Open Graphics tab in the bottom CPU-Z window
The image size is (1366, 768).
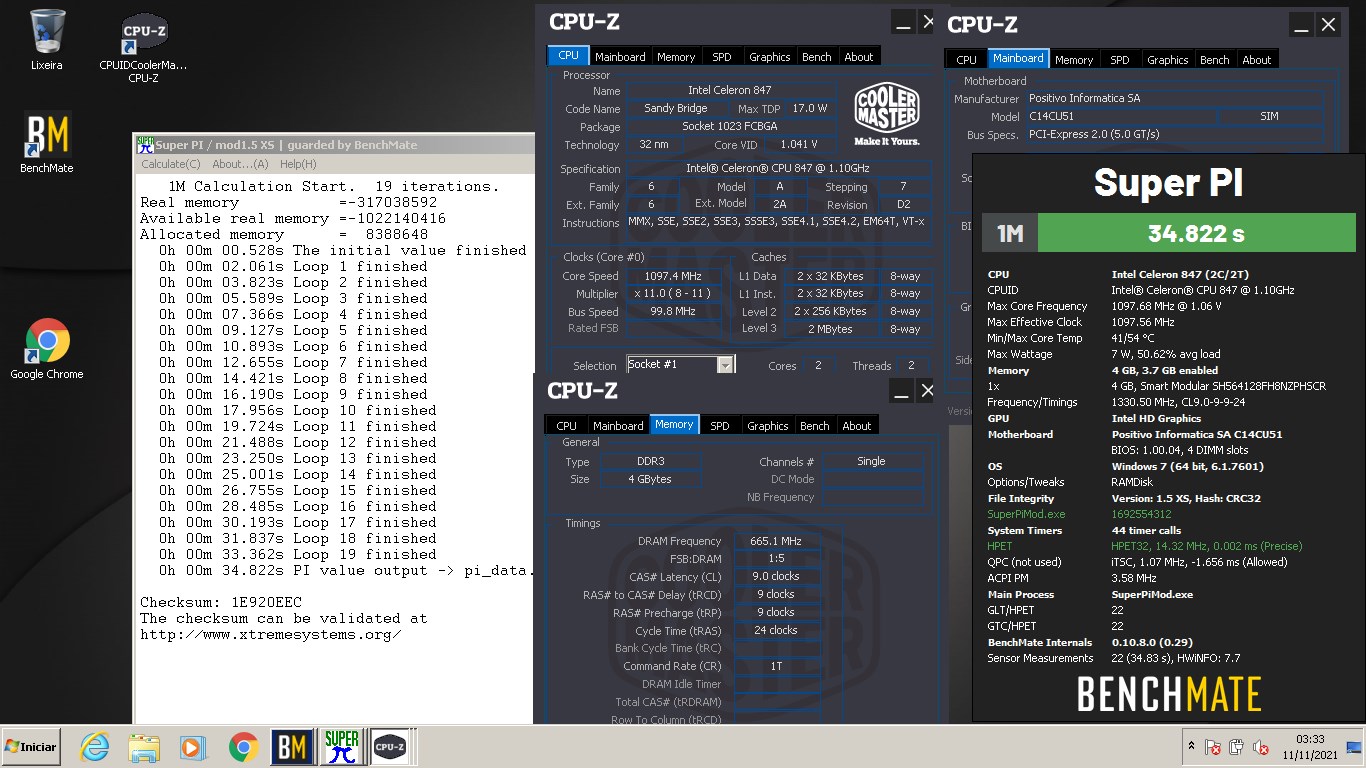click(x=768, y=426)
